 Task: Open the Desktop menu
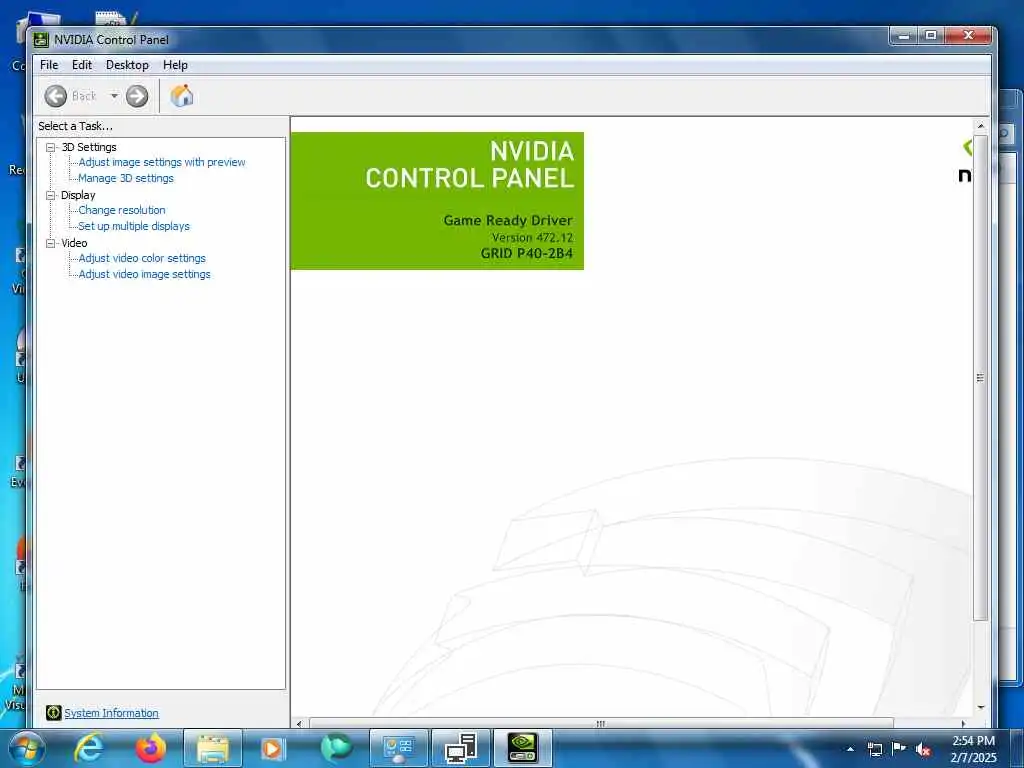(127, 65)
